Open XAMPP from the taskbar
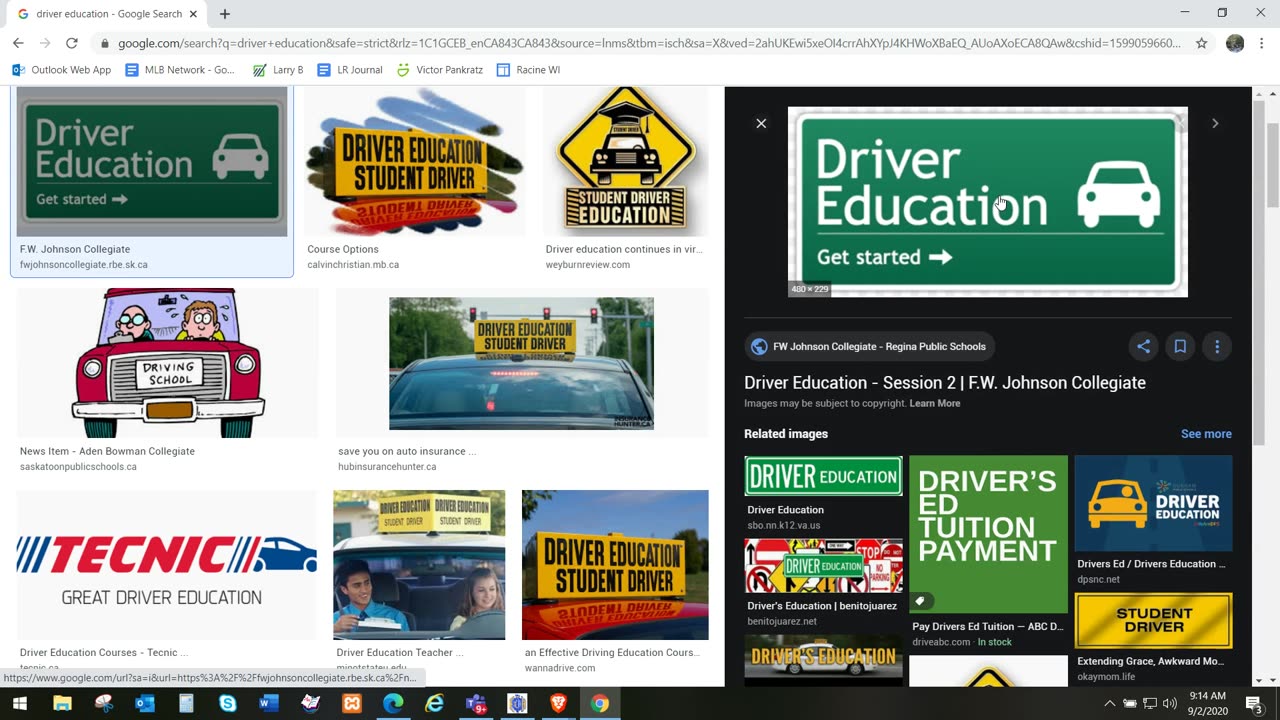This screenshot has width=1280, height=720. click(x=352, y=703)
